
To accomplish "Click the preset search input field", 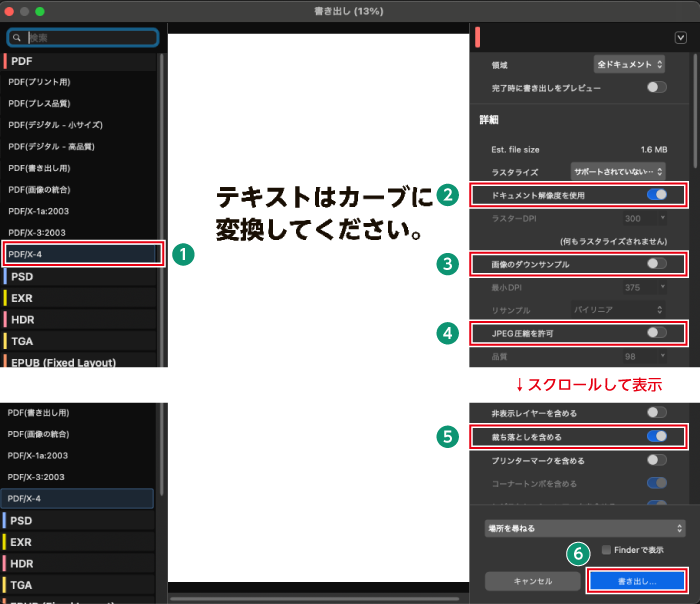I will pyautogui.click(x=90, y=37).
